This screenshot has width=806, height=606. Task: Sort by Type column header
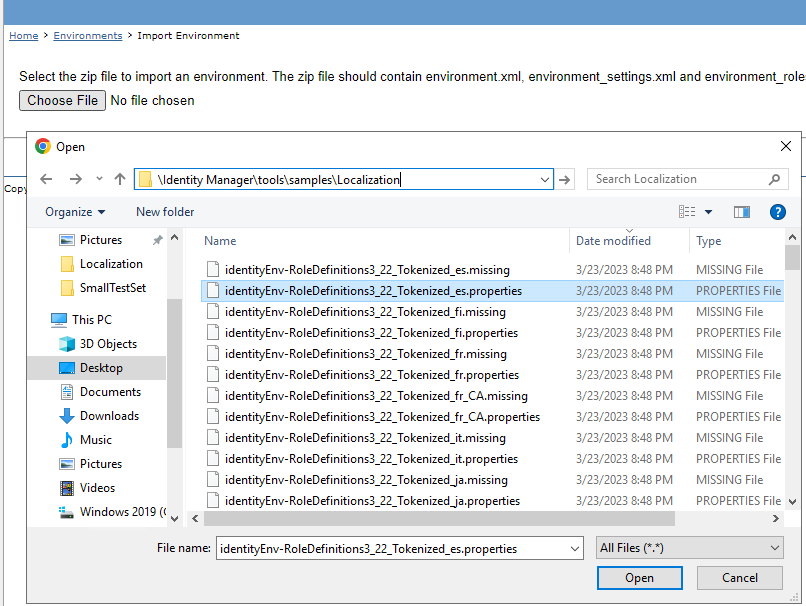708,241
